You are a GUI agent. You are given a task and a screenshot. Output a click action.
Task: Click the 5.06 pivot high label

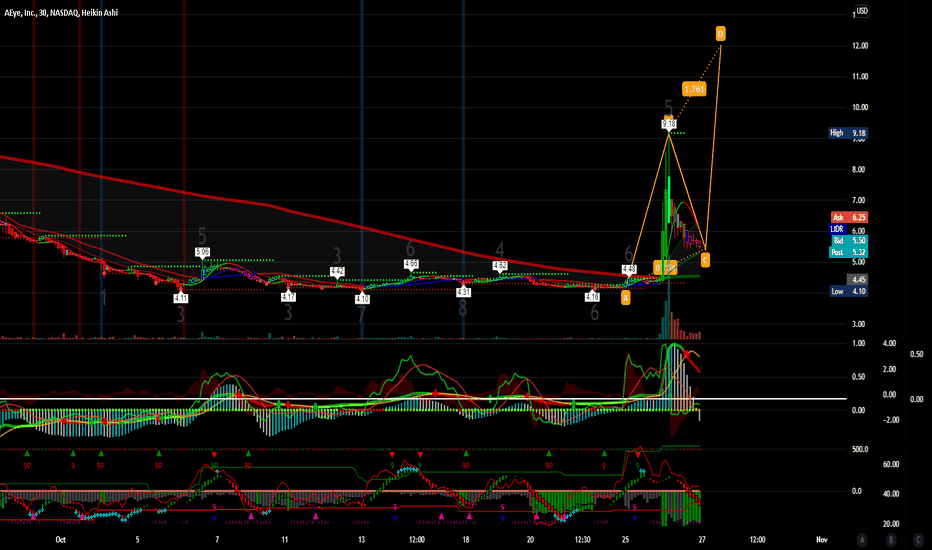[202, 252]
